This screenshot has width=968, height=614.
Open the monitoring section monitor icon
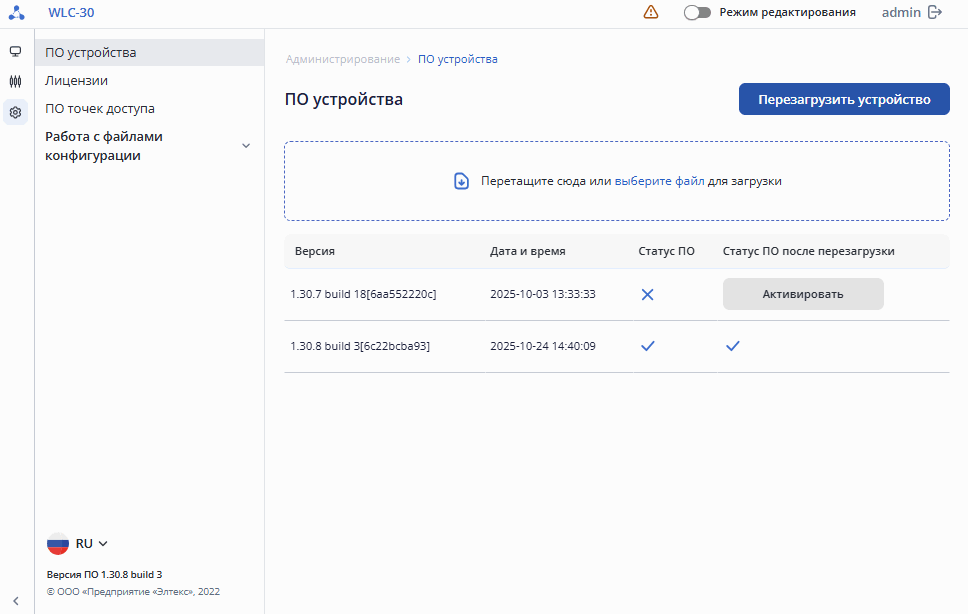coord(15,51)
